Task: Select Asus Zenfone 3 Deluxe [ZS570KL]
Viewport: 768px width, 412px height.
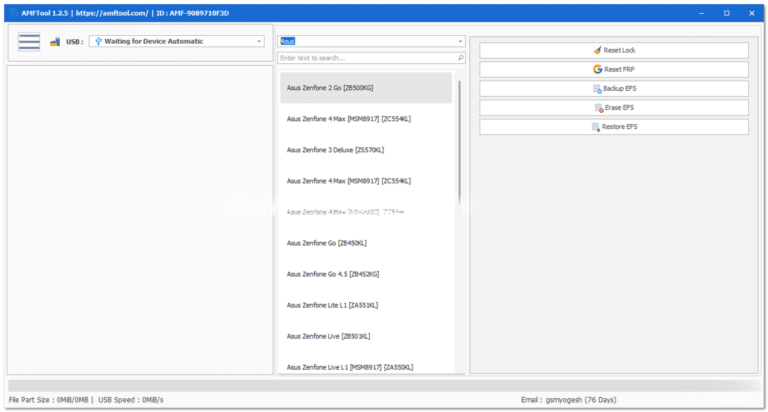Action: tap(366, 150)
